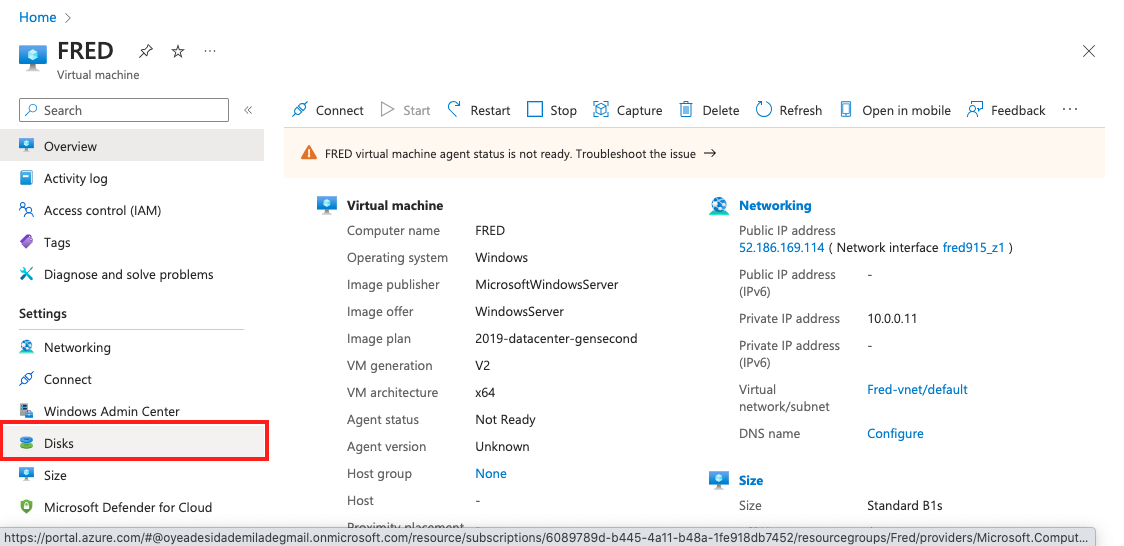Click the arrow after Troubleshoot the issue
Screen dimensions: 1124x546
710,153
